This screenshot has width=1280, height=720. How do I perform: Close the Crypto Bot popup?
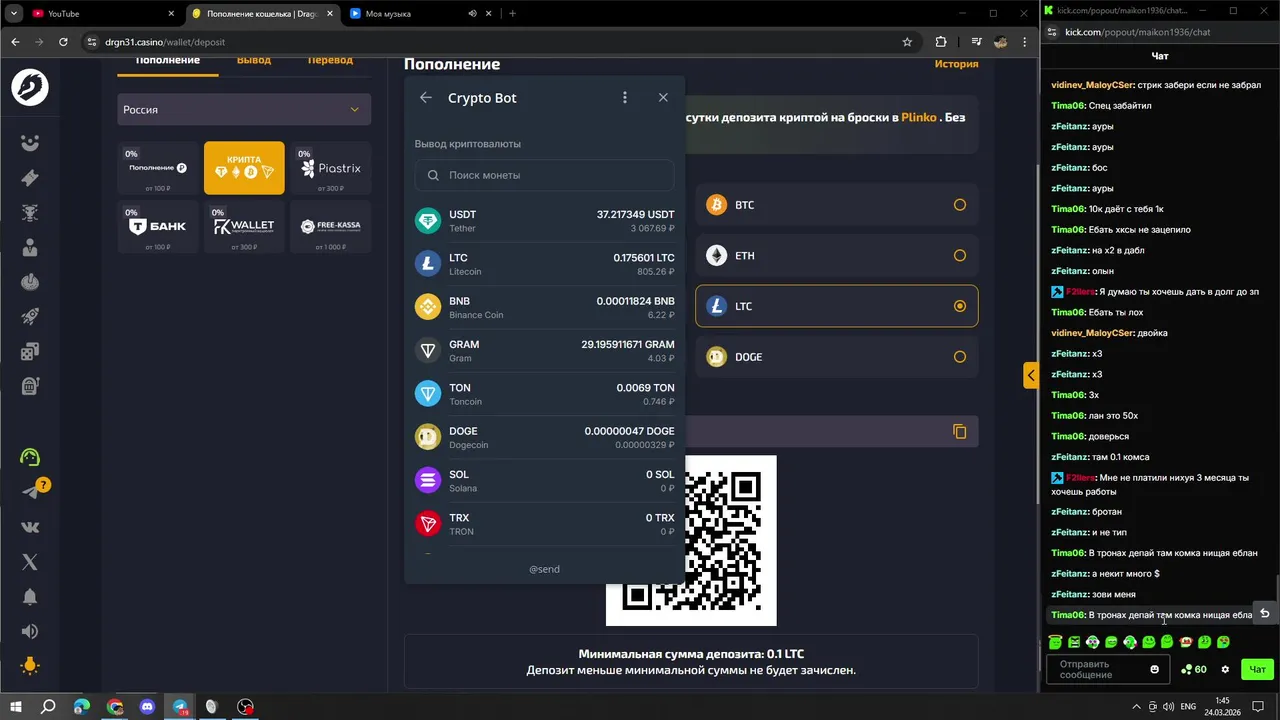663,98
